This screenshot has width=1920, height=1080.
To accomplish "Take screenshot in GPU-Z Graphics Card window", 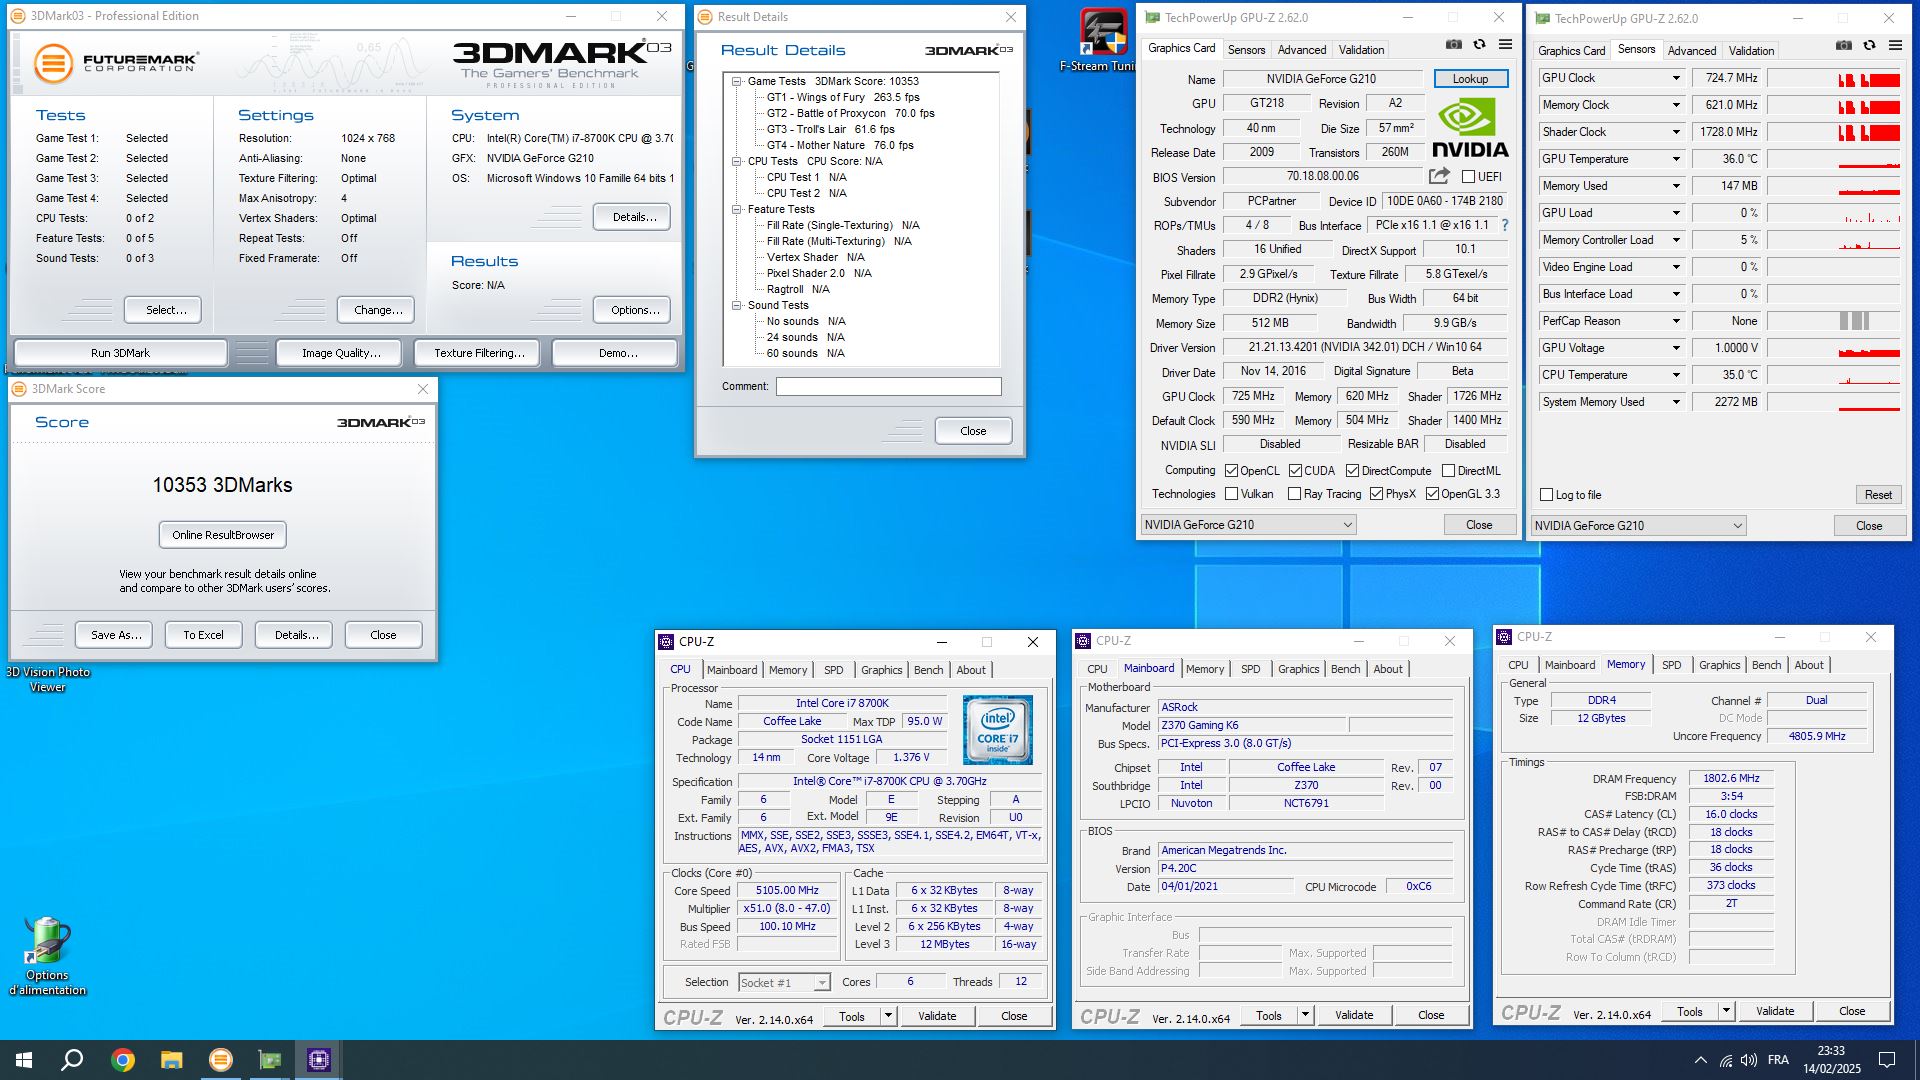I will tap(1454, 45).
